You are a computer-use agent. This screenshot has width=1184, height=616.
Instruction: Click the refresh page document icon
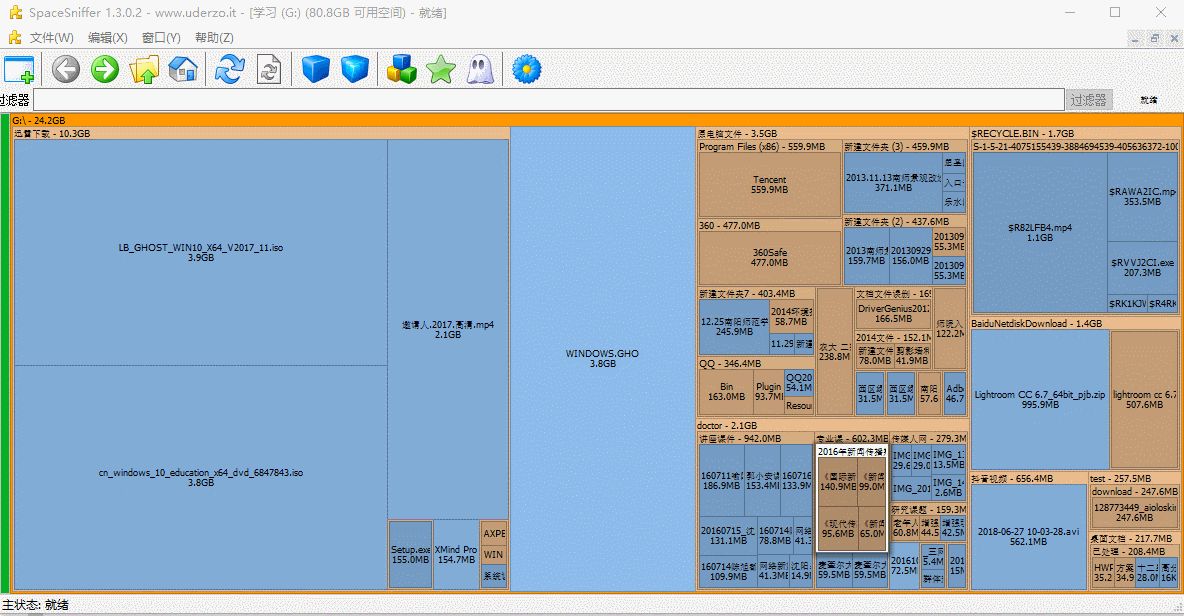[x=269, y=69]
